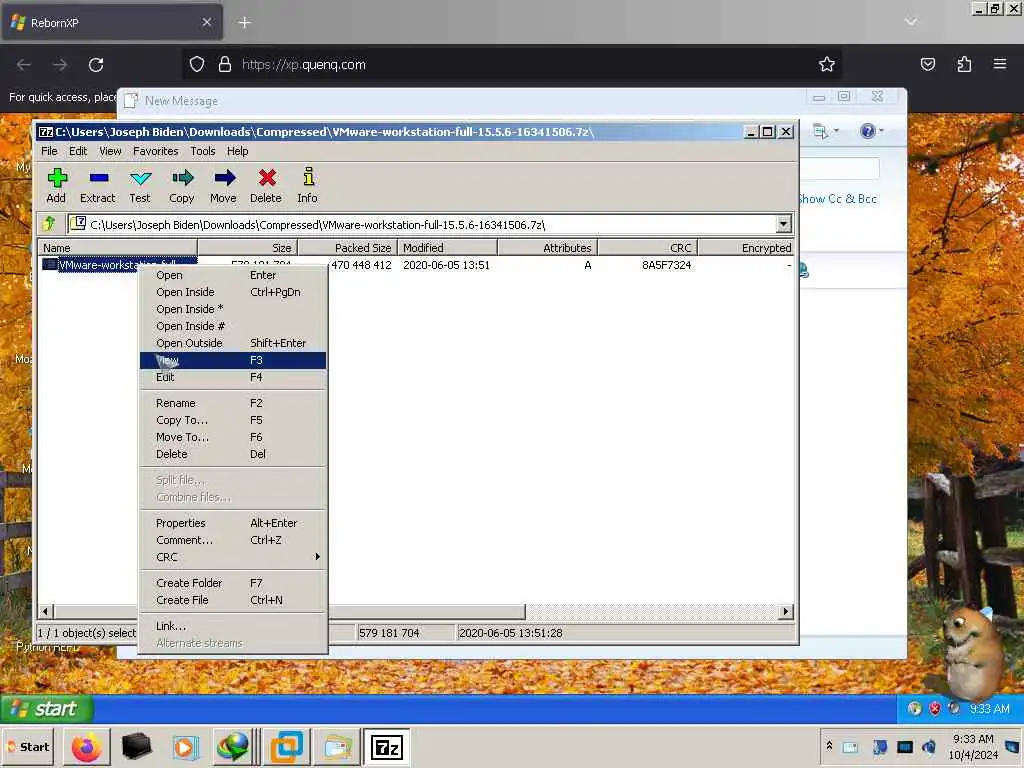Expand the CRC submenu
This screenshot has height=768, width=1024.
pos(232,557)
